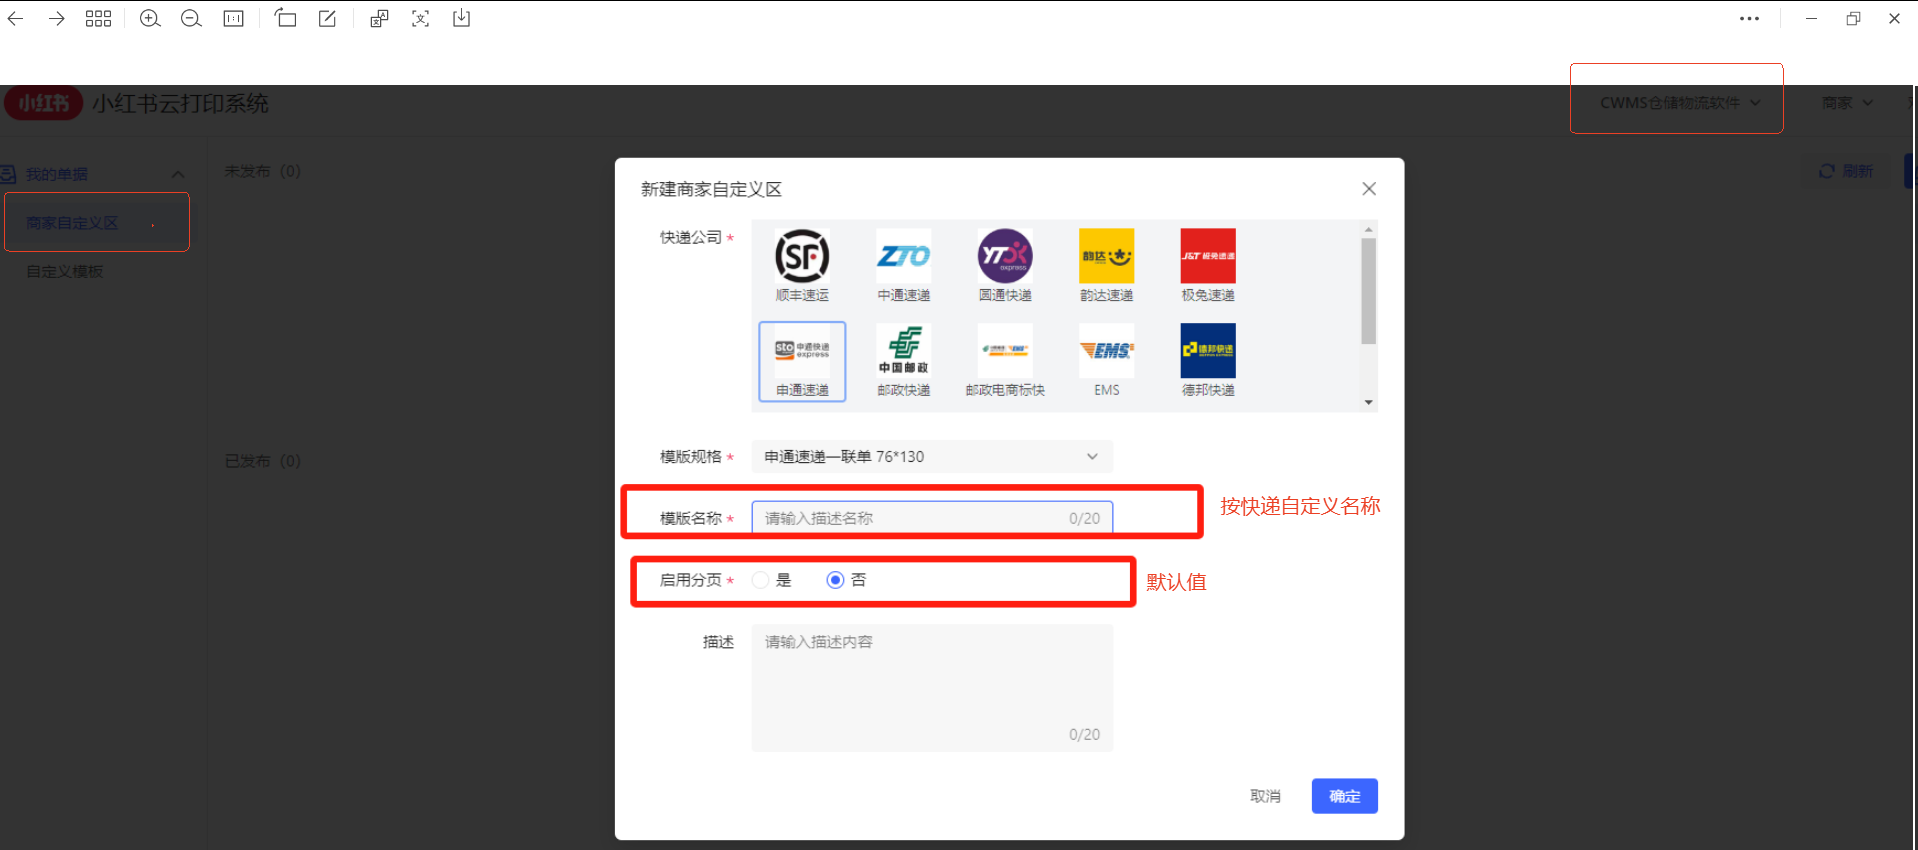The image size is (1918, 850).
Task: Show actual size with 1:1 icon
Action: (x=234, y=18)
